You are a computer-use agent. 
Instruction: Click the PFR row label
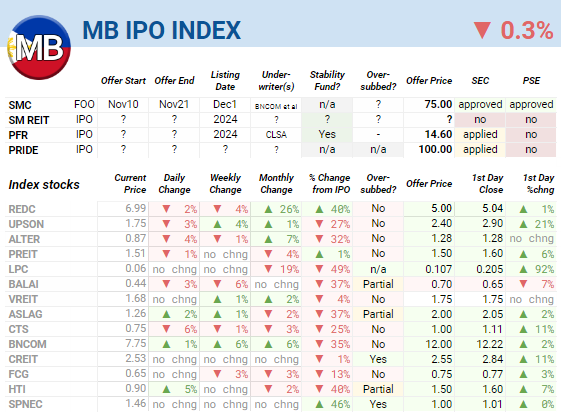[x=18, y=135]
